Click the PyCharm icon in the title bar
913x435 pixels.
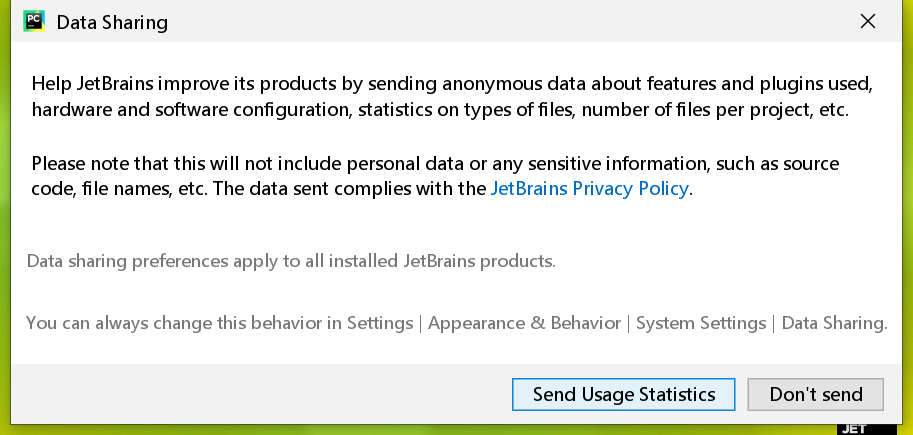click(x=34, y=21)
